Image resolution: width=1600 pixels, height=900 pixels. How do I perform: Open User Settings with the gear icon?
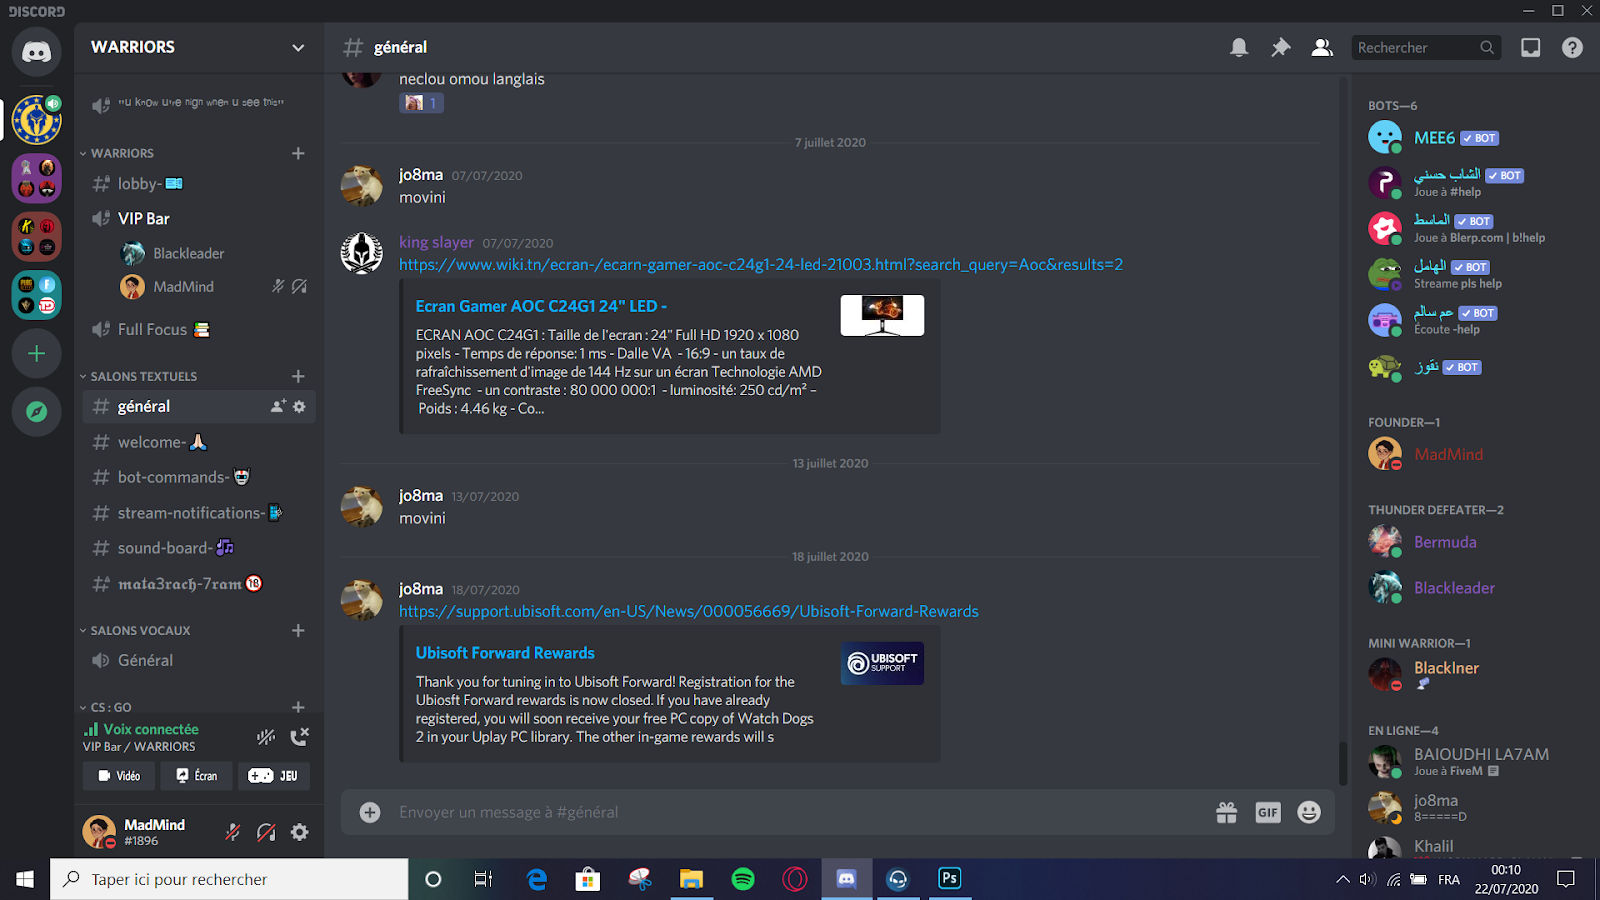pos(299,831)
